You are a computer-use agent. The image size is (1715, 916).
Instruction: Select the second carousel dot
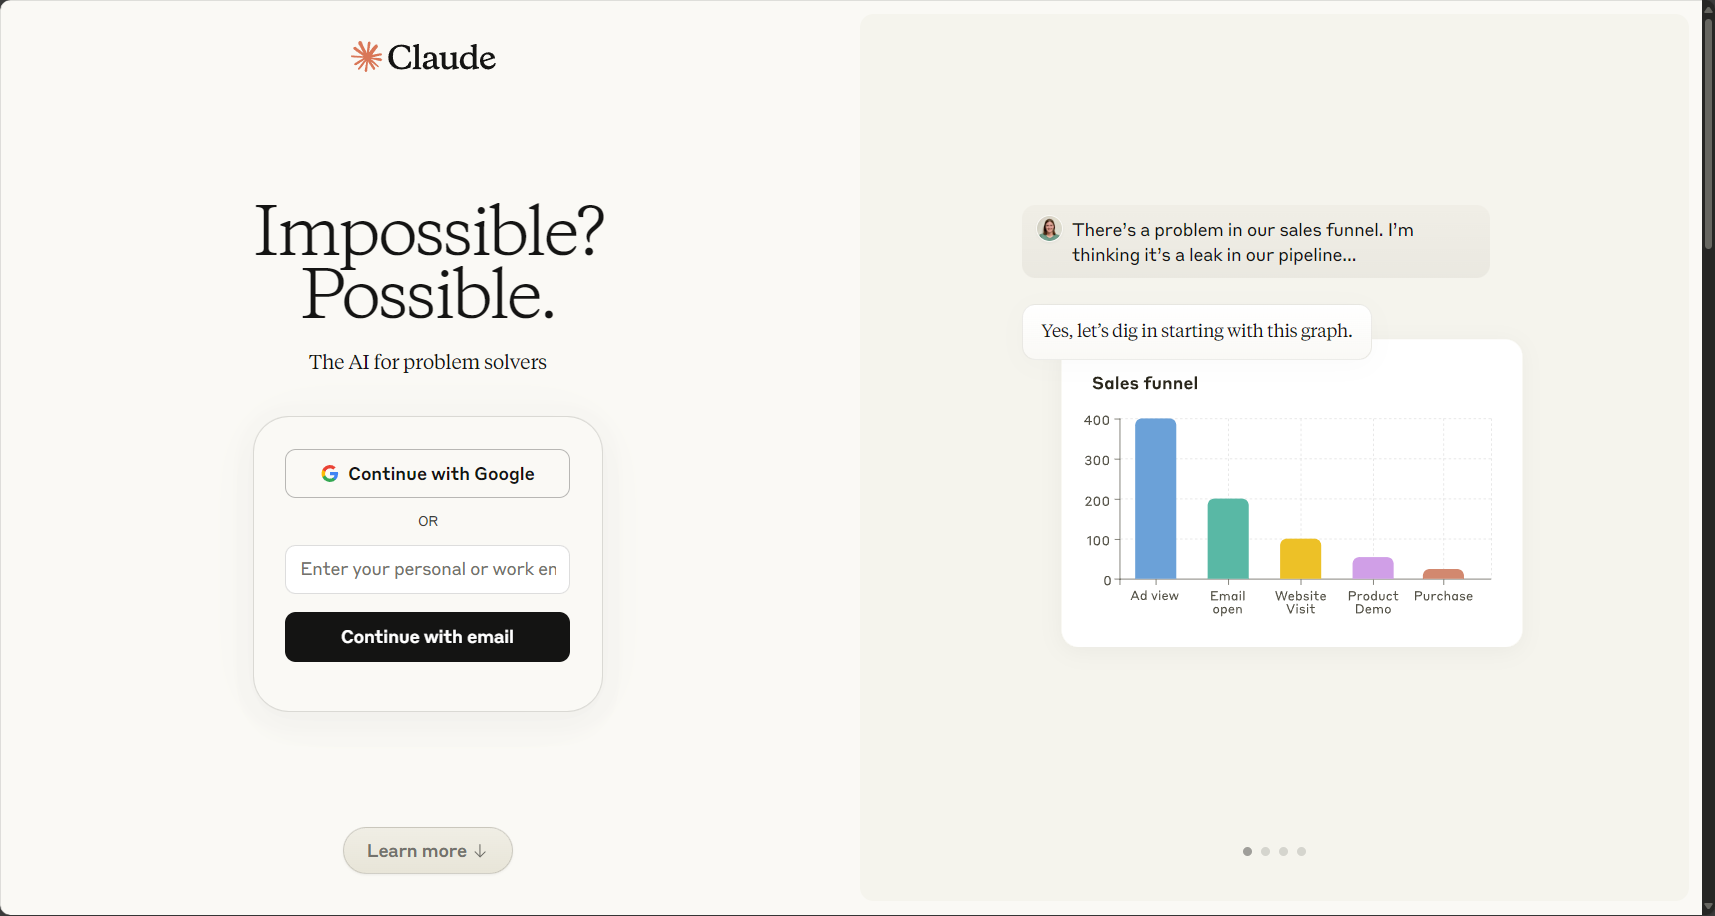point(1265,852)
